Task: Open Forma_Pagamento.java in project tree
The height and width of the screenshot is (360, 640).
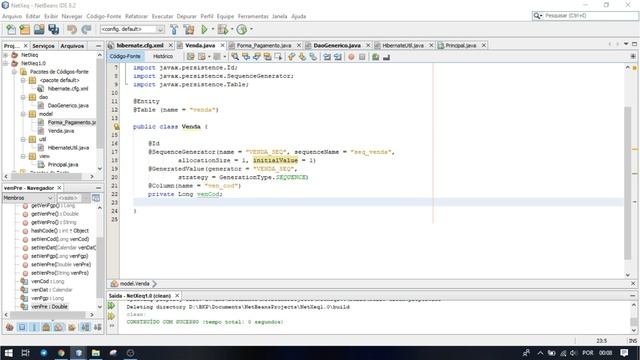Action: pos(71,122)
